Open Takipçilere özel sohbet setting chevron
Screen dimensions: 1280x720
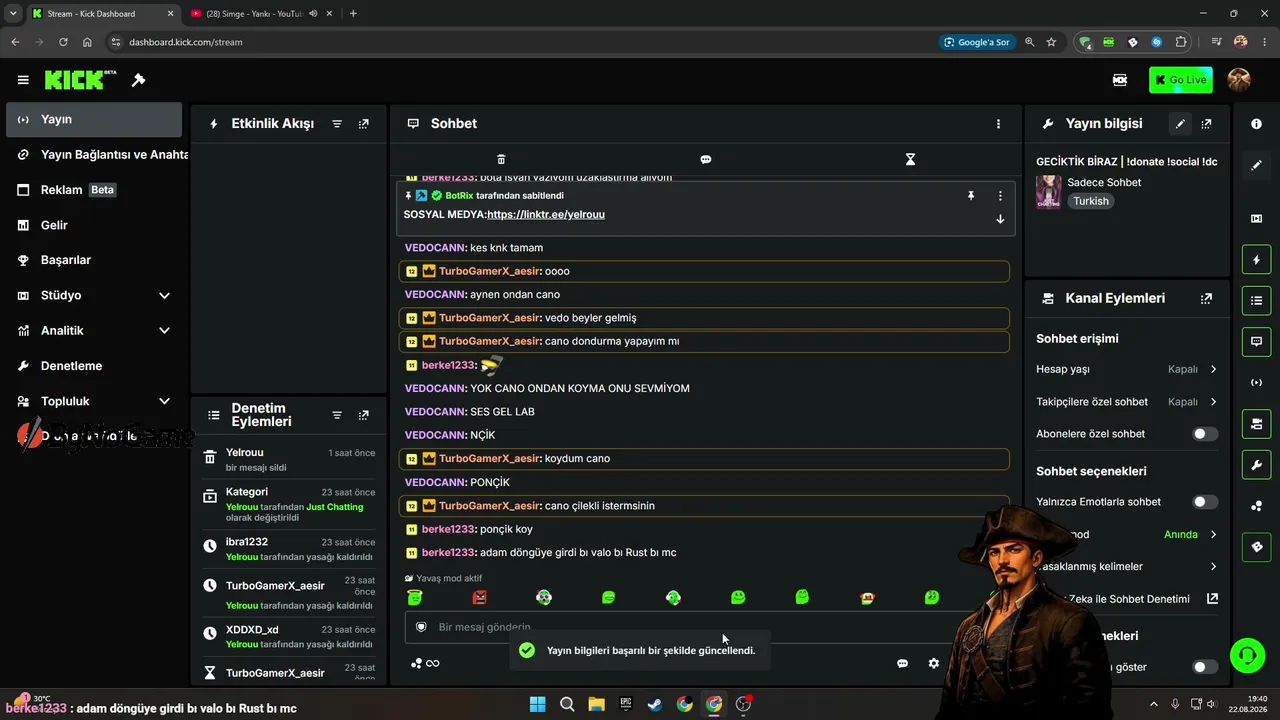[1213, 402]
